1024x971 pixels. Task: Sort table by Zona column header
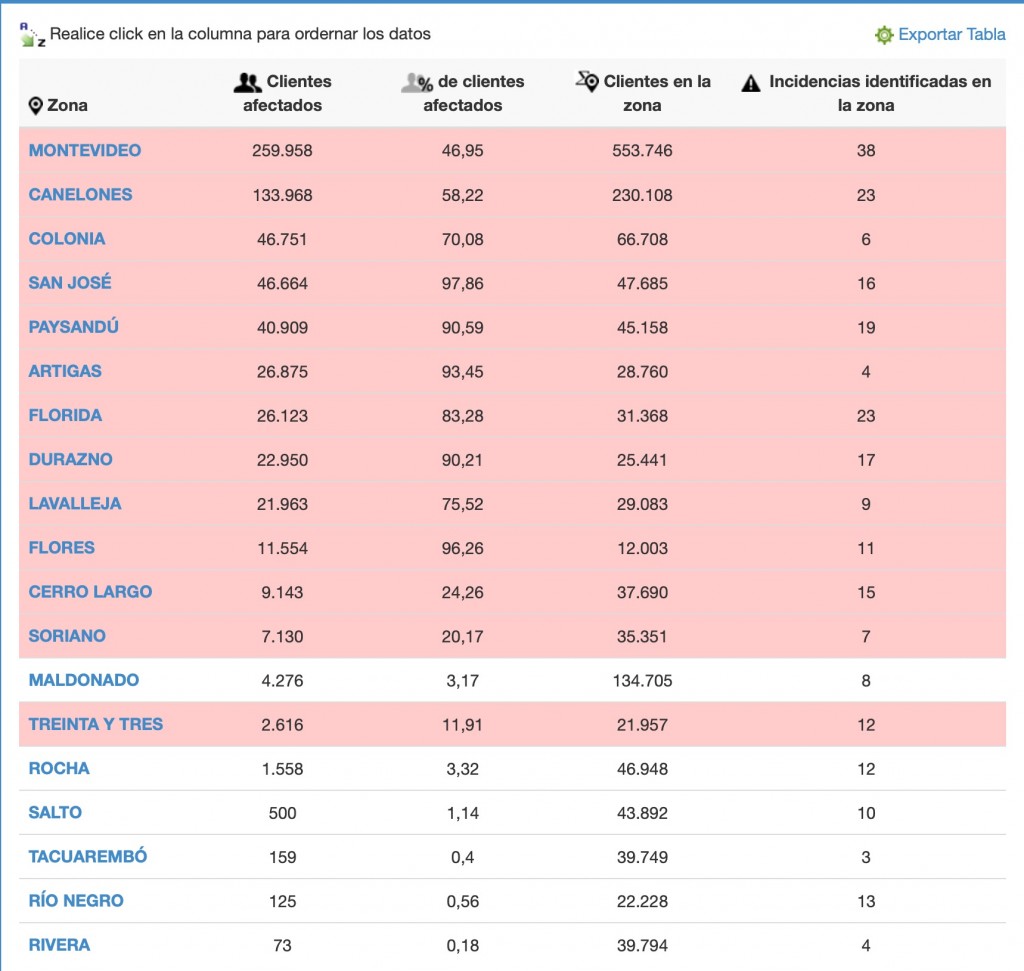67,105
